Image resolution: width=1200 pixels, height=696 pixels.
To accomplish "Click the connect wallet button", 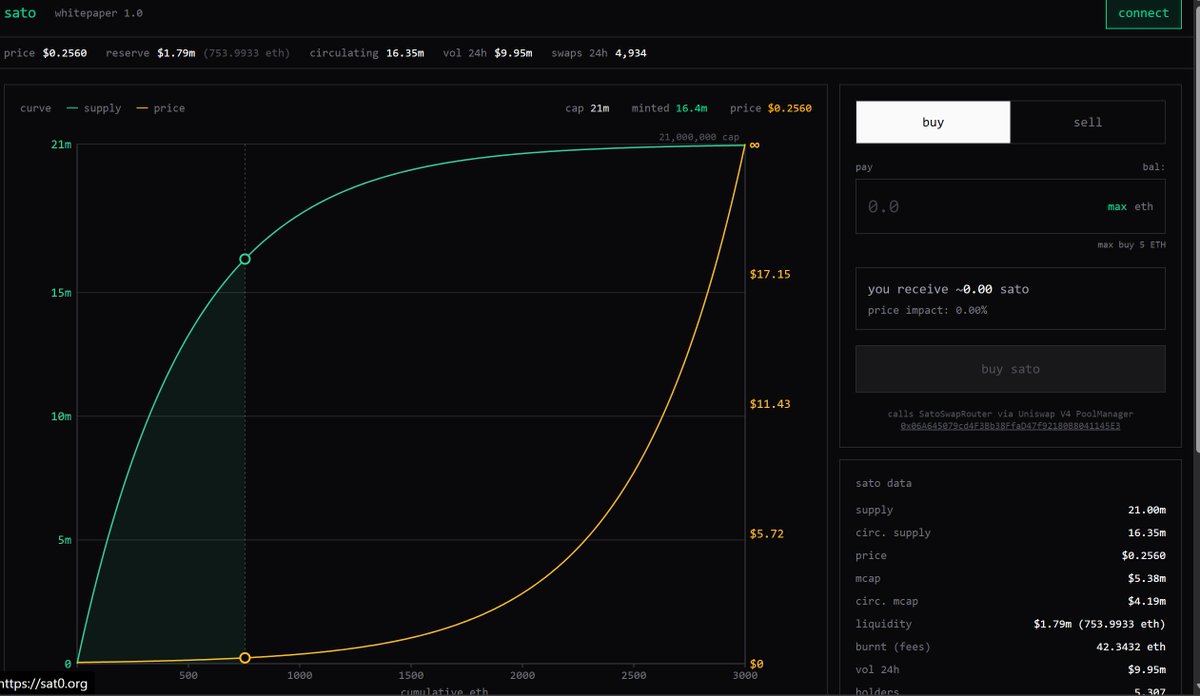I will coord(1143,13).
